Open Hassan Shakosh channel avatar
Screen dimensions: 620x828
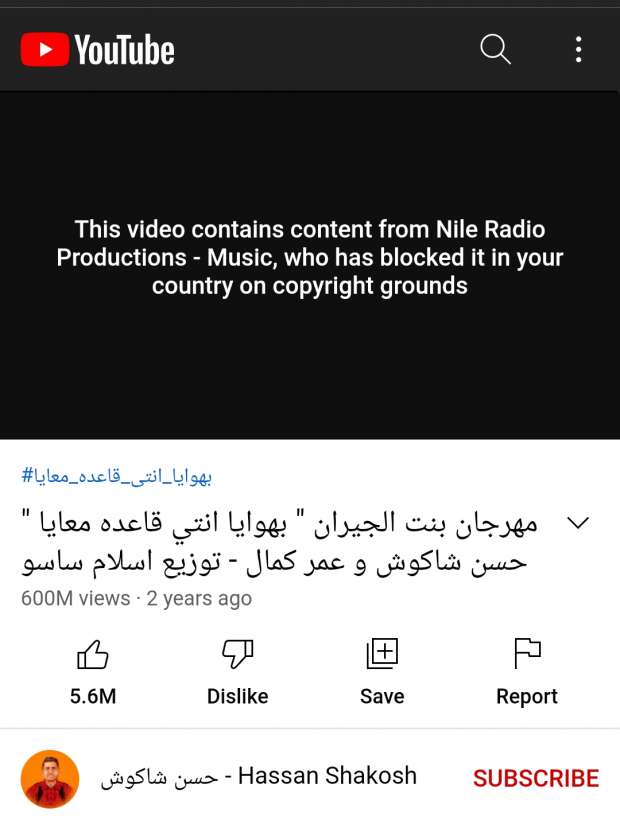(x=50, y=779)
